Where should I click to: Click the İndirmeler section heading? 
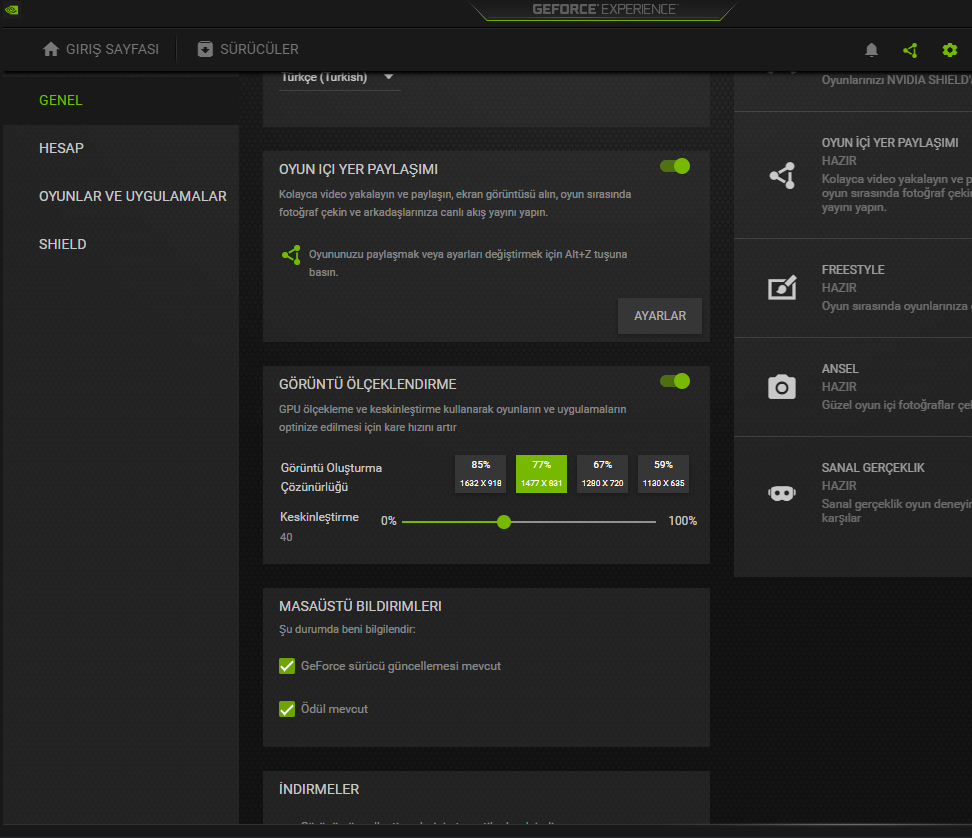coord(319,789)
